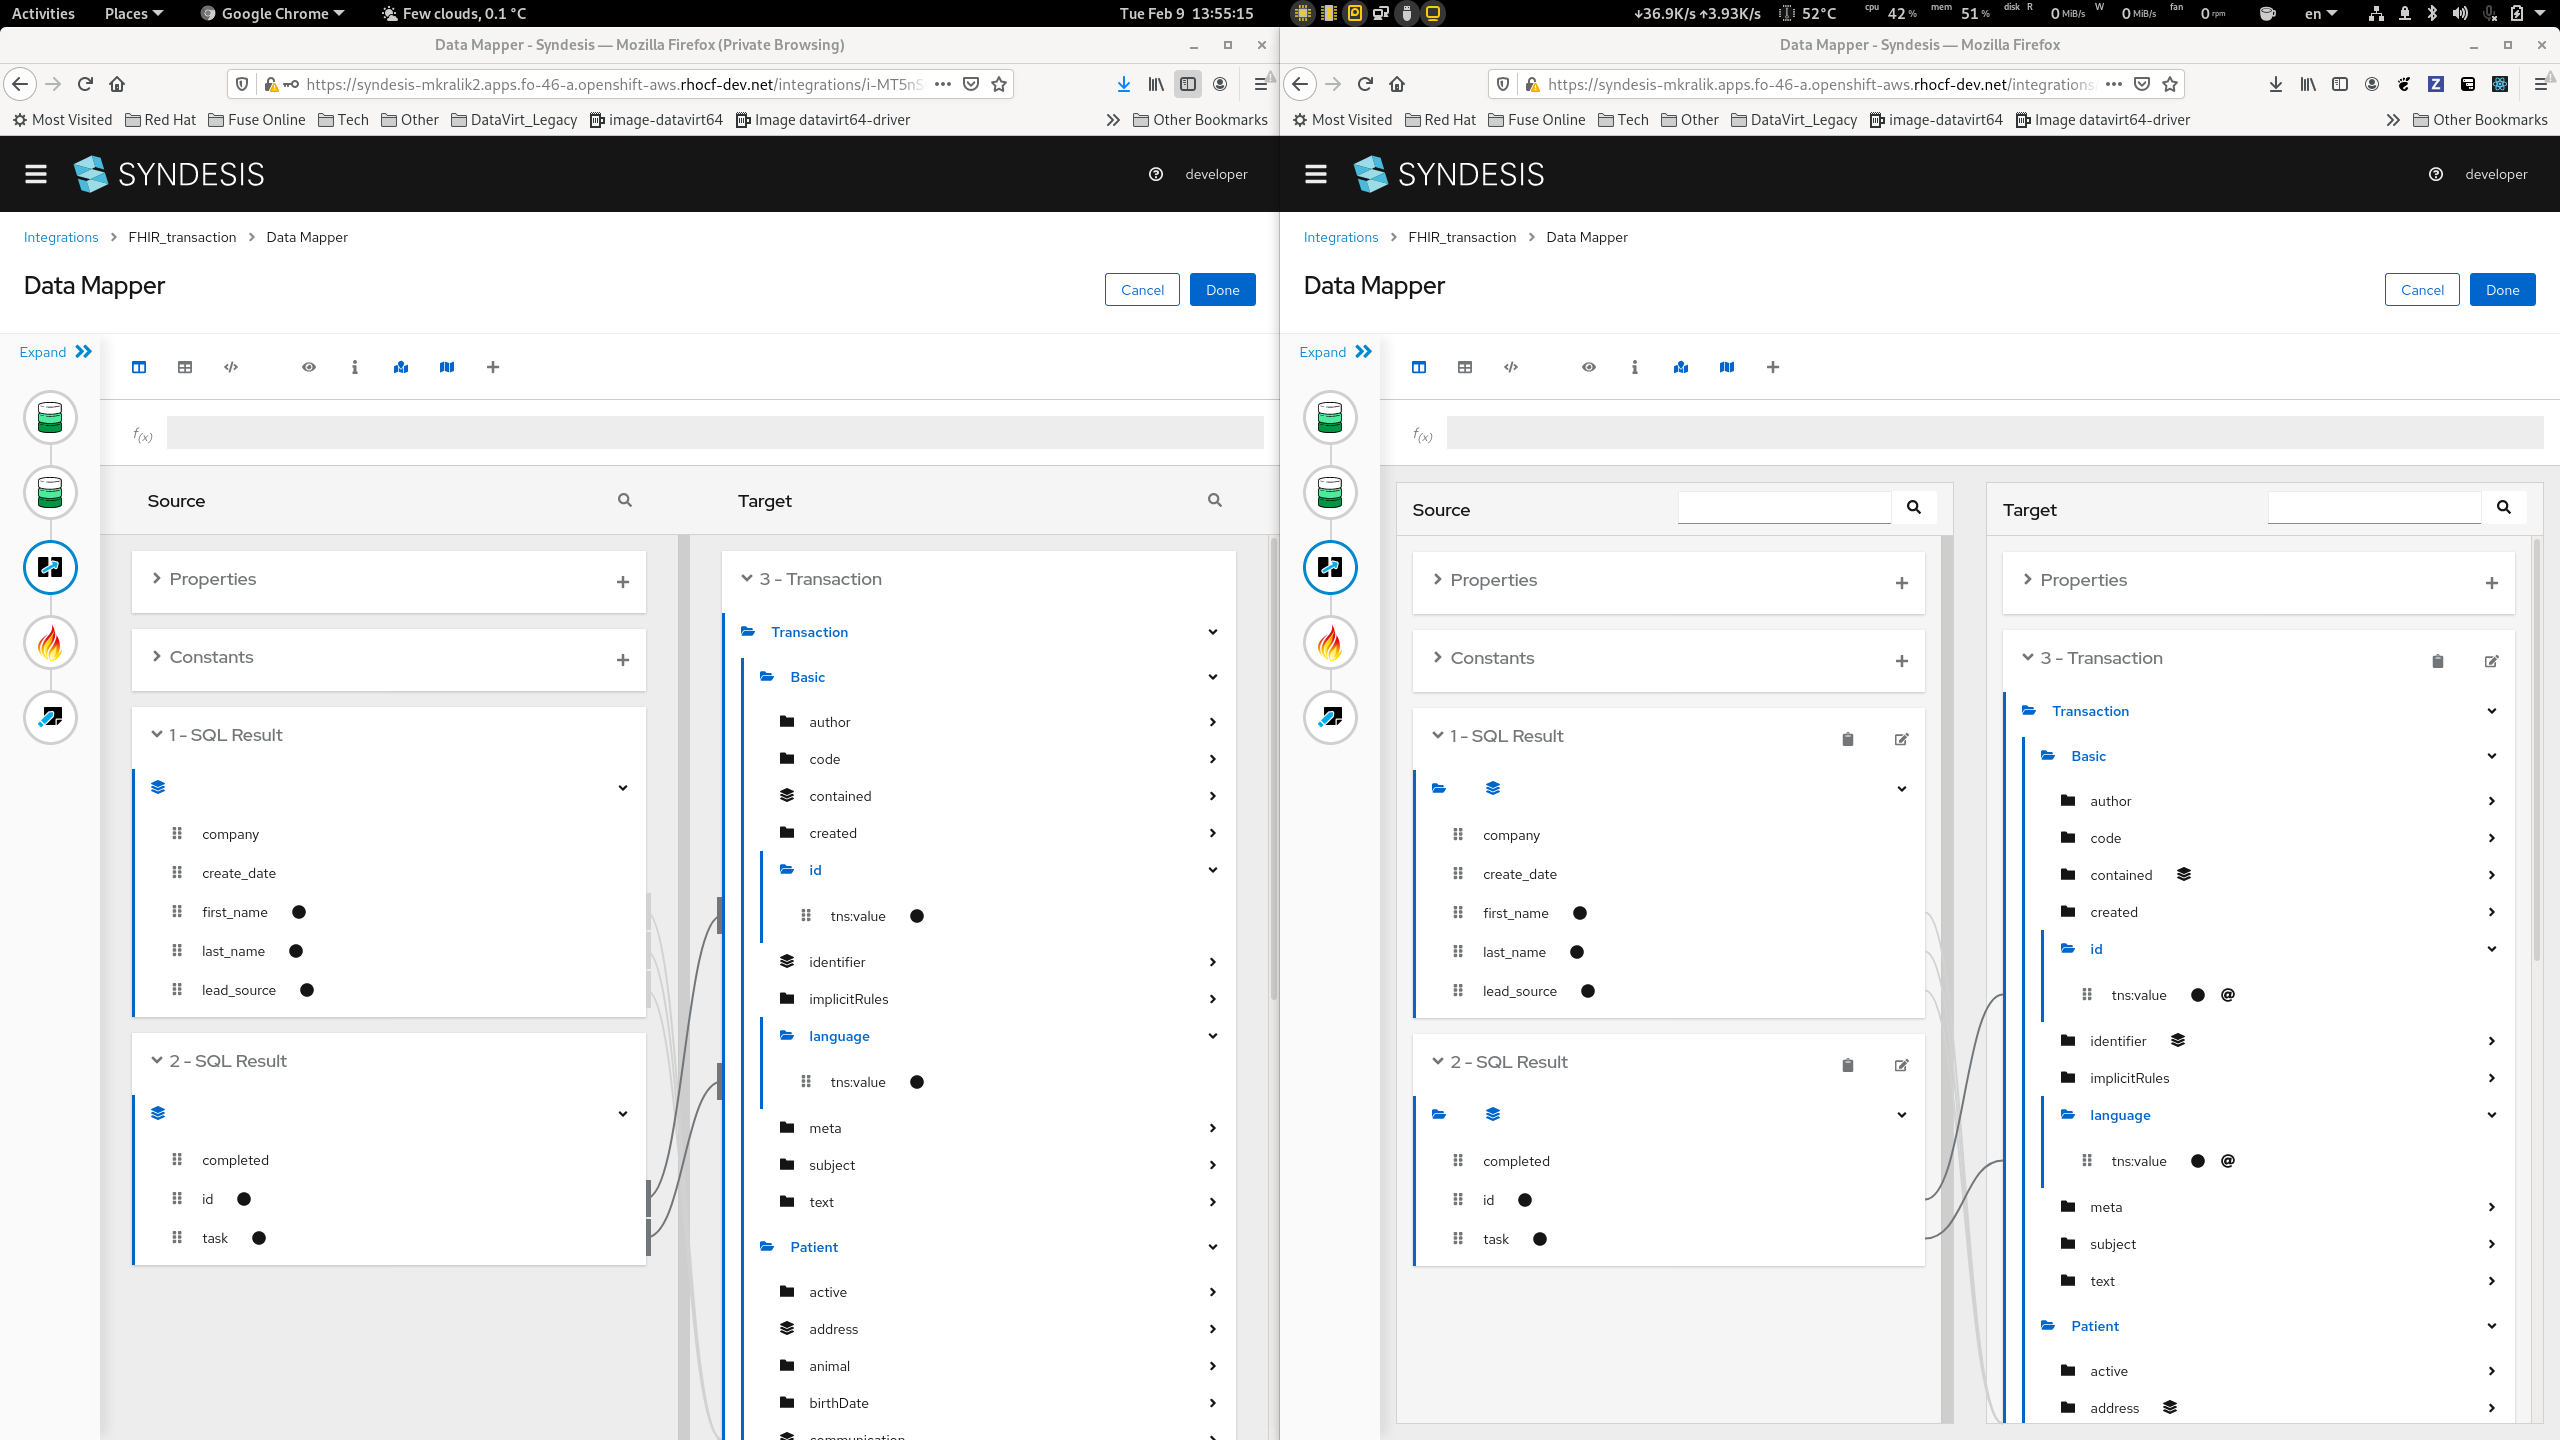
Task: Collapse 2 - SQL Result in left window
Action: (x=157, y=1061)
